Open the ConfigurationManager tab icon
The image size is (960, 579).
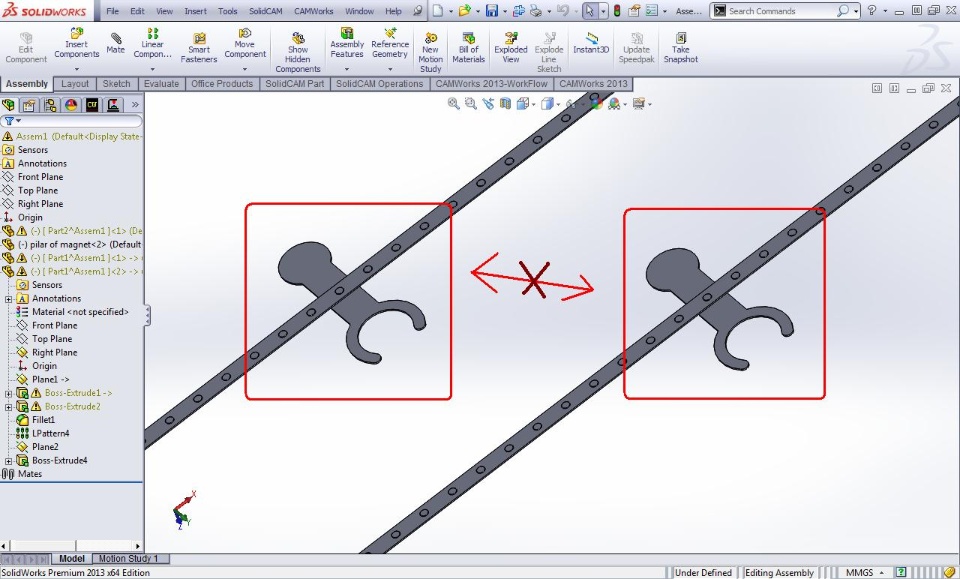click(x=50, y=105)
